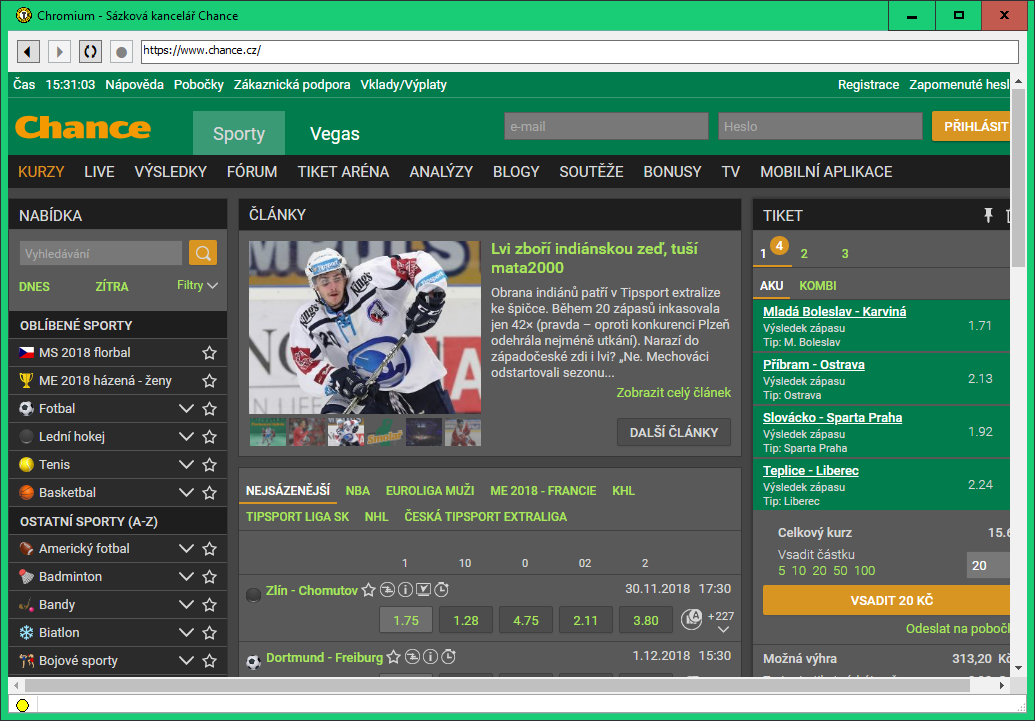The width and height of the screenshot is (1035, 721).
Task: Open the LIVE menu item
Action: (x=99, y=172)
